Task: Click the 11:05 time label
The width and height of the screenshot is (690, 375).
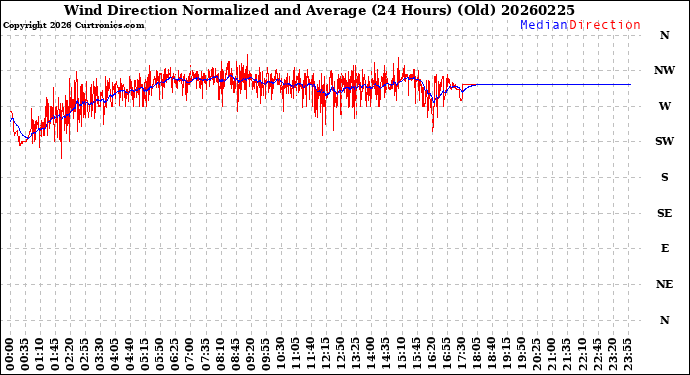Action: pyautogui.click(x=295, y=354)
